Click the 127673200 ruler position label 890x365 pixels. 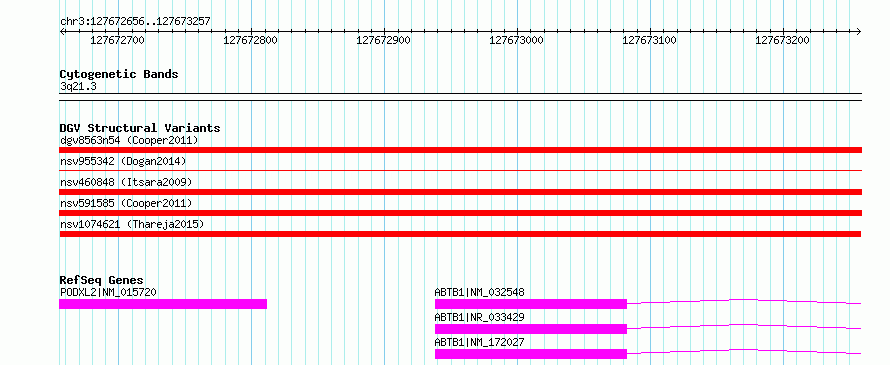tap(783, 40)
